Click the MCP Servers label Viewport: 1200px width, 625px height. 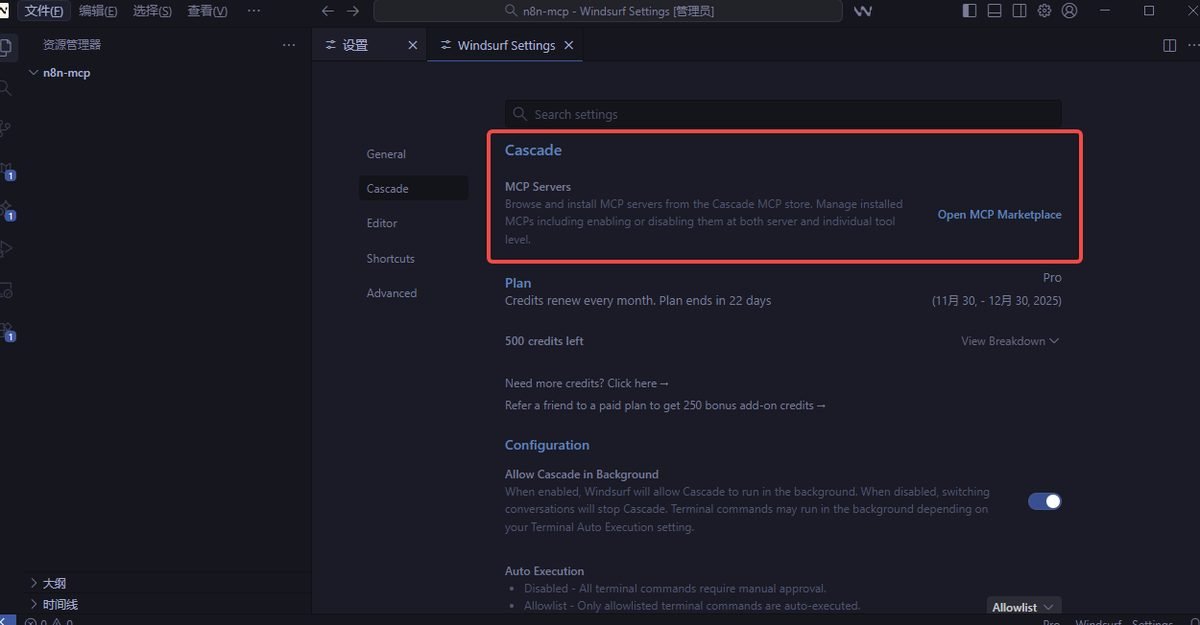tap(538, 187)
